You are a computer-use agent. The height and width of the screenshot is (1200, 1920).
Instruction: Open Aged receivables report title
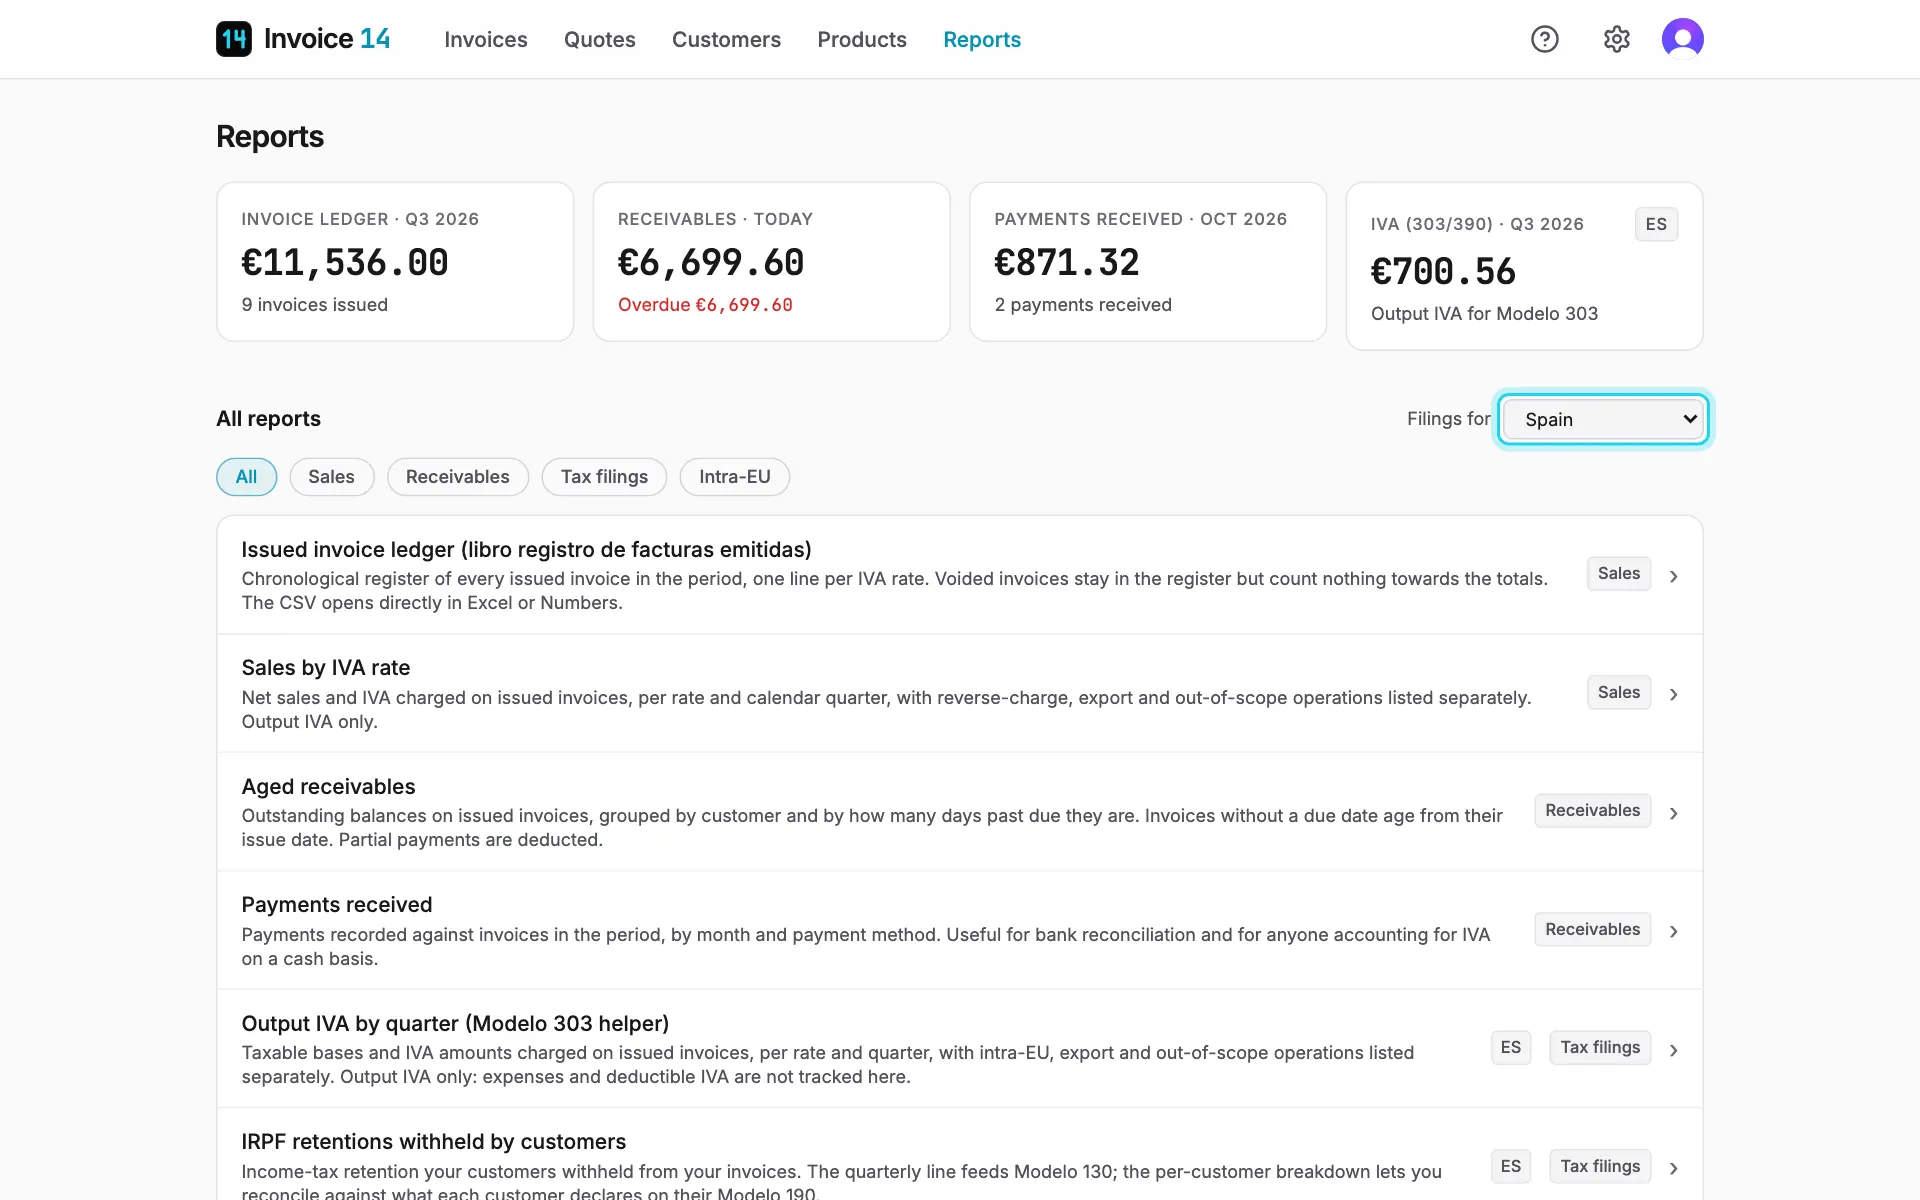point(328,786)
